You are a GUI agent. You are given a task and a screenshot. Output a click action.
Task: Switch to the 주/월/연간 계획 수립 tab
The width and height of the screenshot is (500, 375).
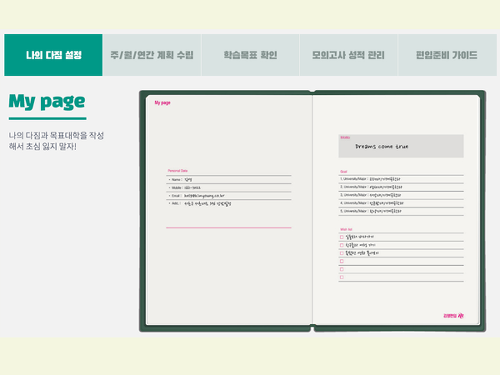click(x=152, y=55)
